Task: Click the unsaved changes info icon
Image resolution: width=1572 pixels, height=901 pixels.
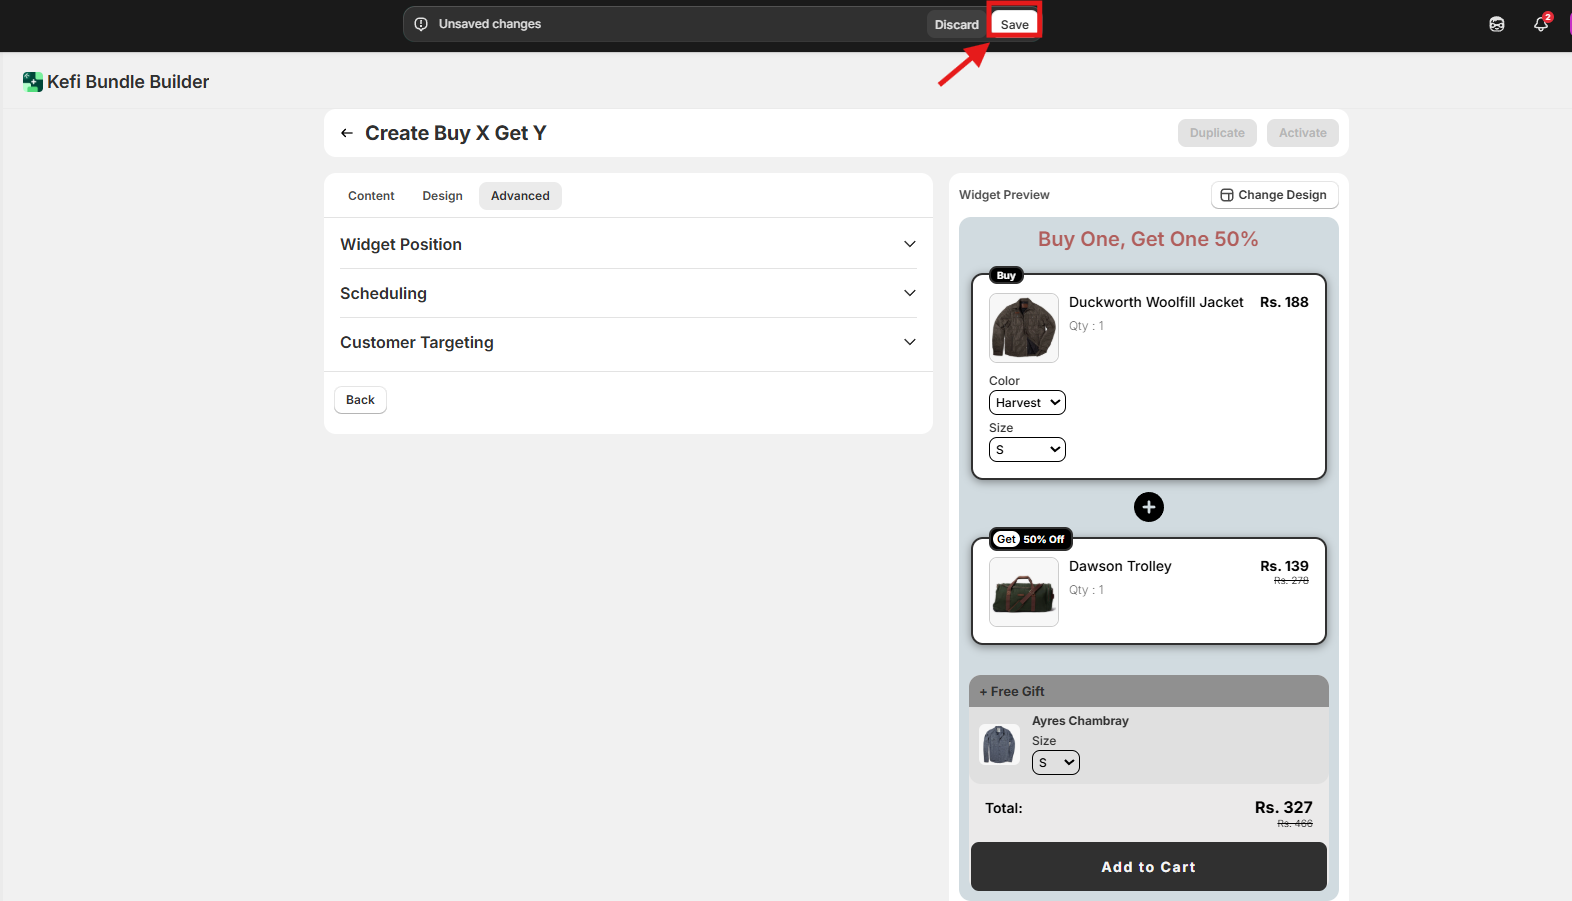Action: point(421,24)
